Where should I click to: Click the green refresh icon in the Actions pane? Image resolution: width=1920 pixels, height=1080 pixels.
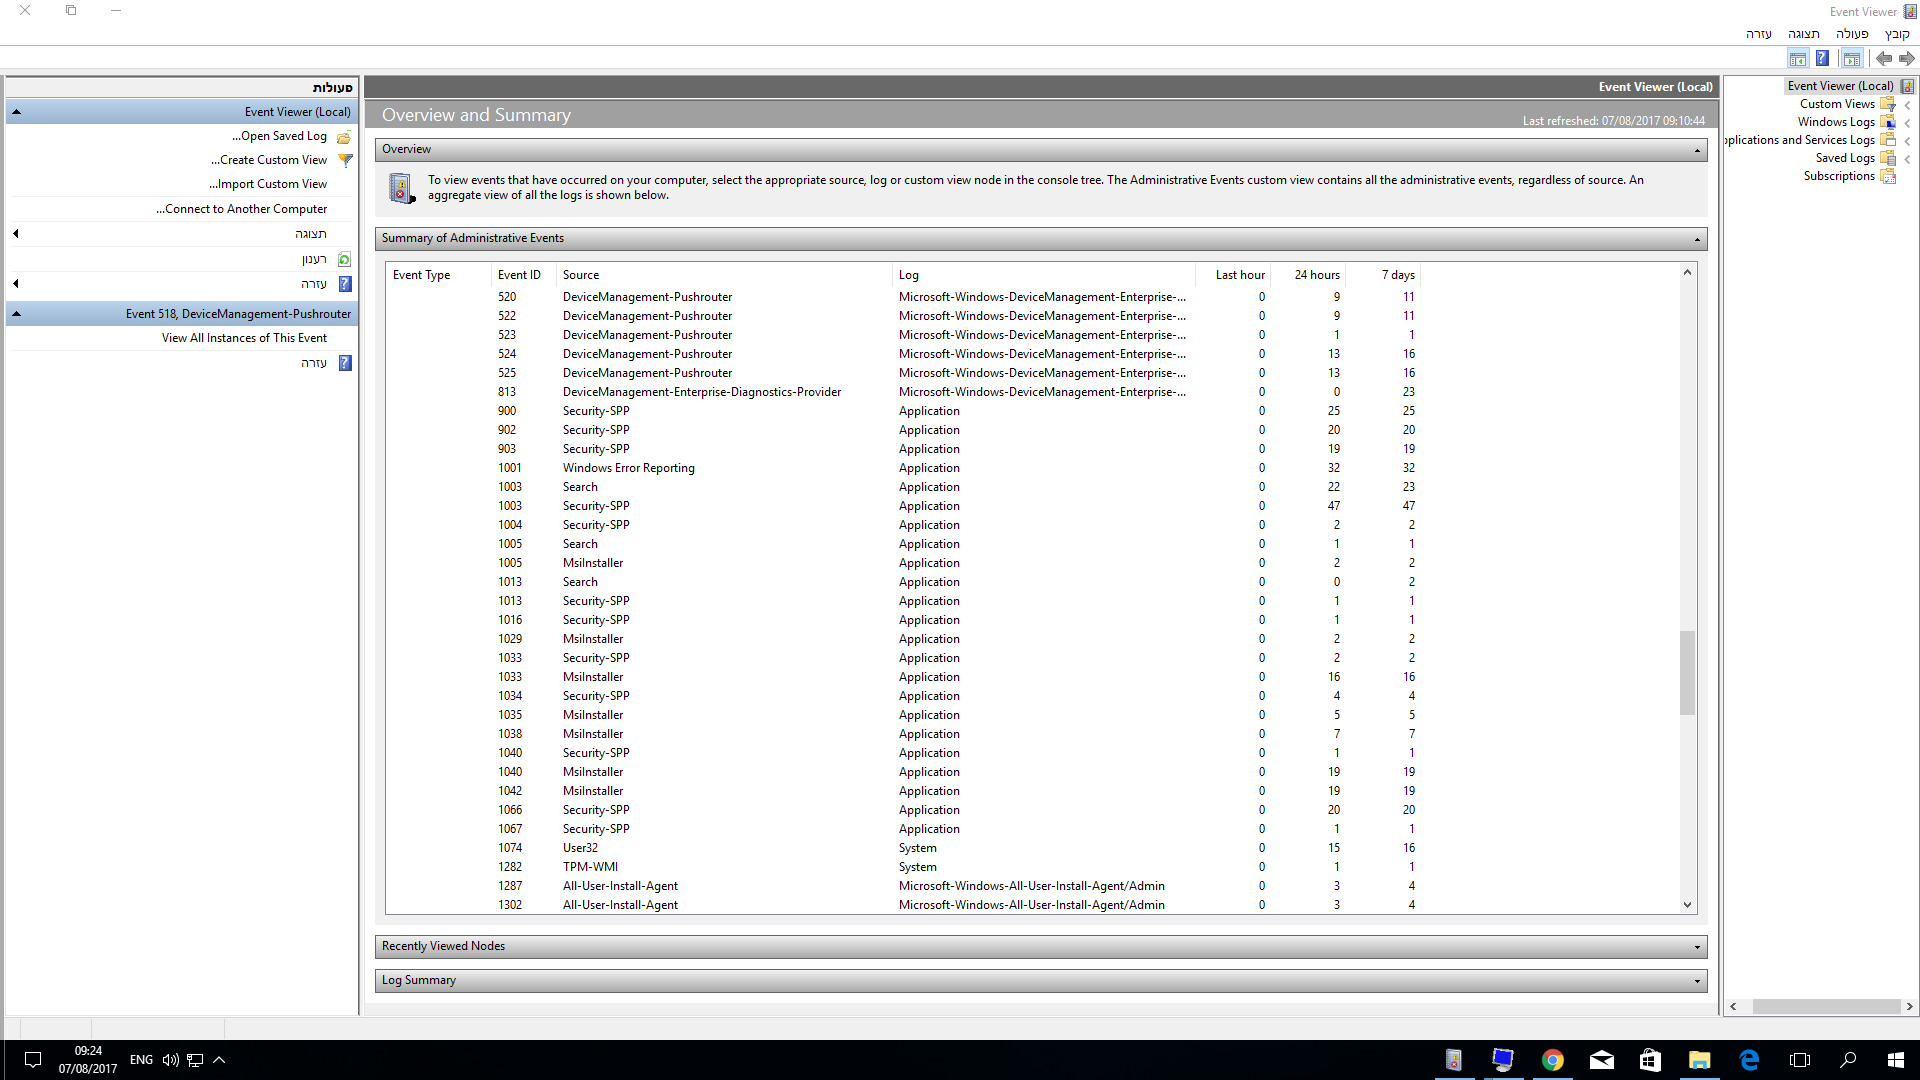[x=344, y=259]
